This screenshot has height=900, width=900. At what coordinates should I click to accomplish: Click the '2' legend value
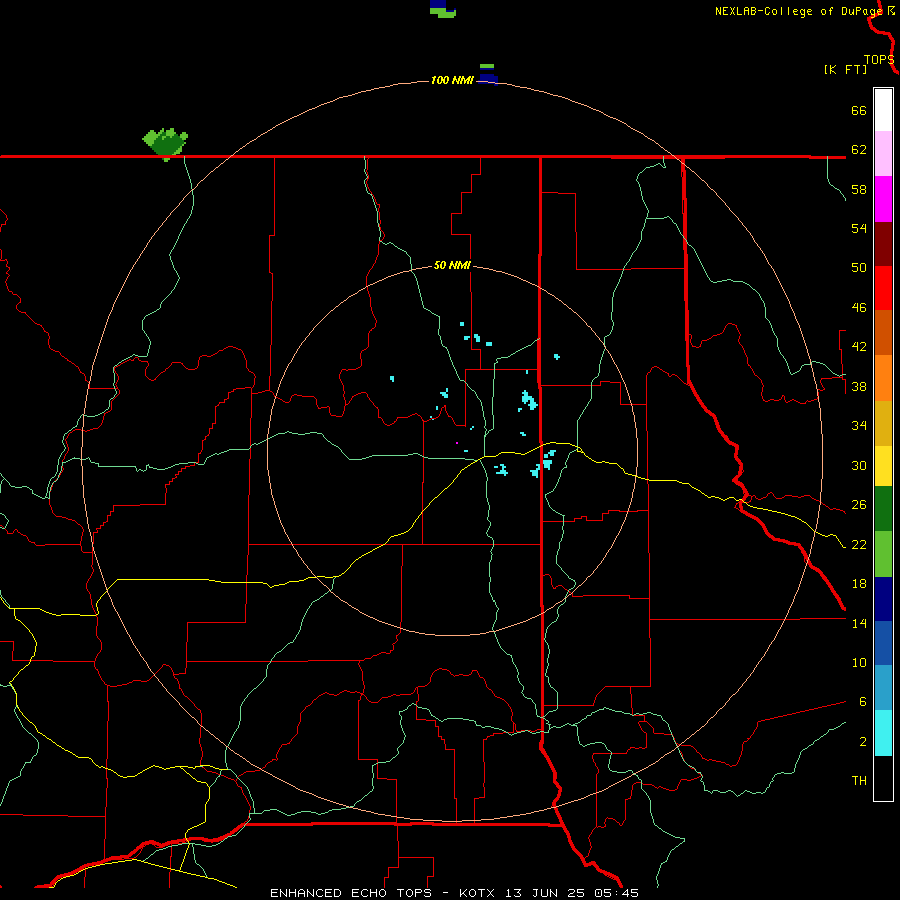pos(863,741)
